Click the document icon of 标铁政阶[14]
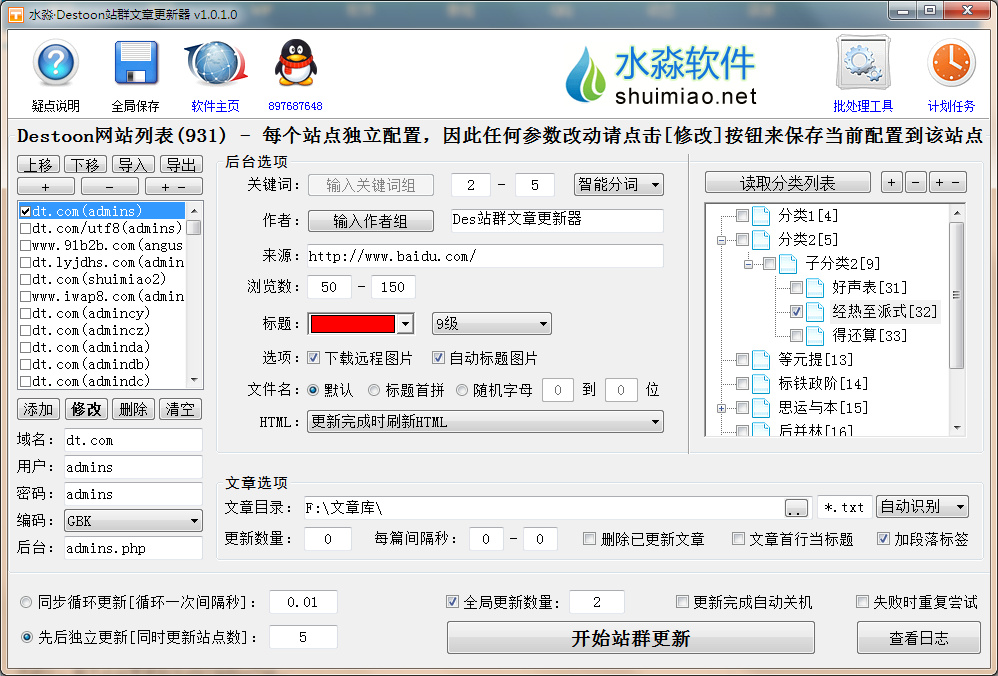 761,384
